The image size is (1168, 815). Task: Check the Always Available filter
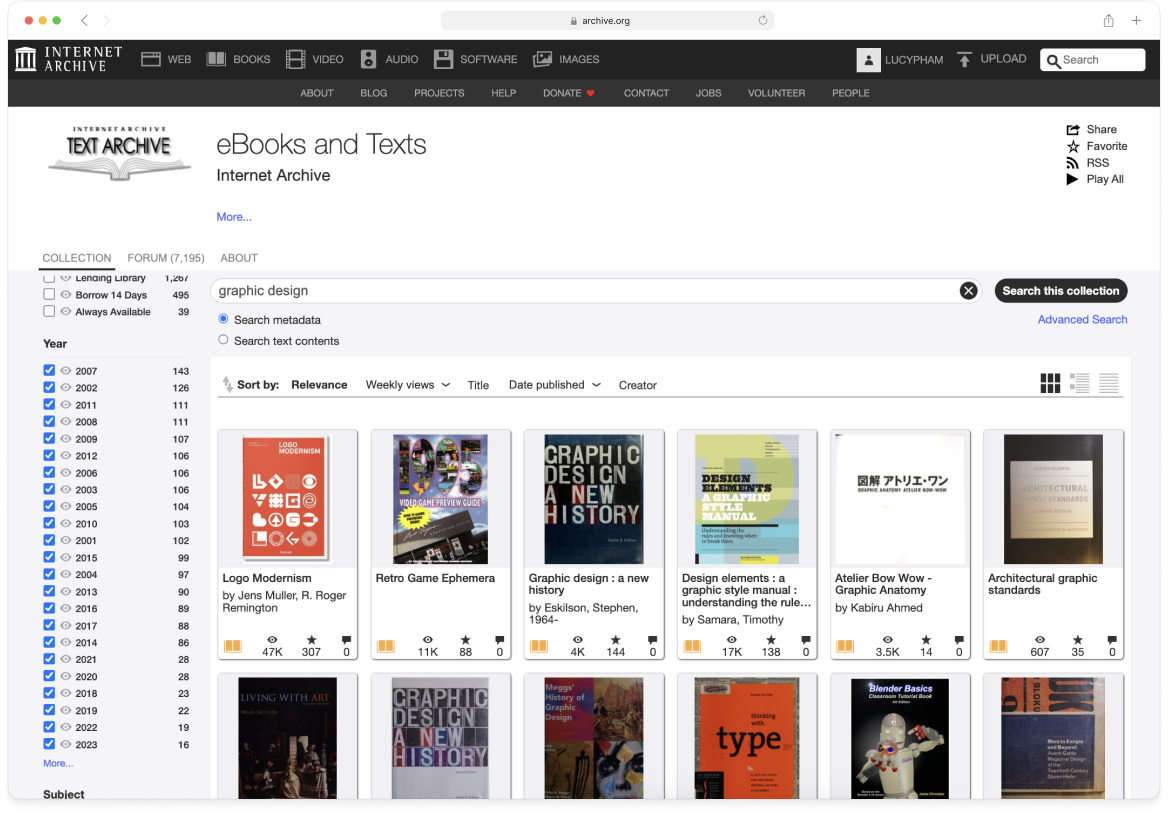tap(49, 312)
